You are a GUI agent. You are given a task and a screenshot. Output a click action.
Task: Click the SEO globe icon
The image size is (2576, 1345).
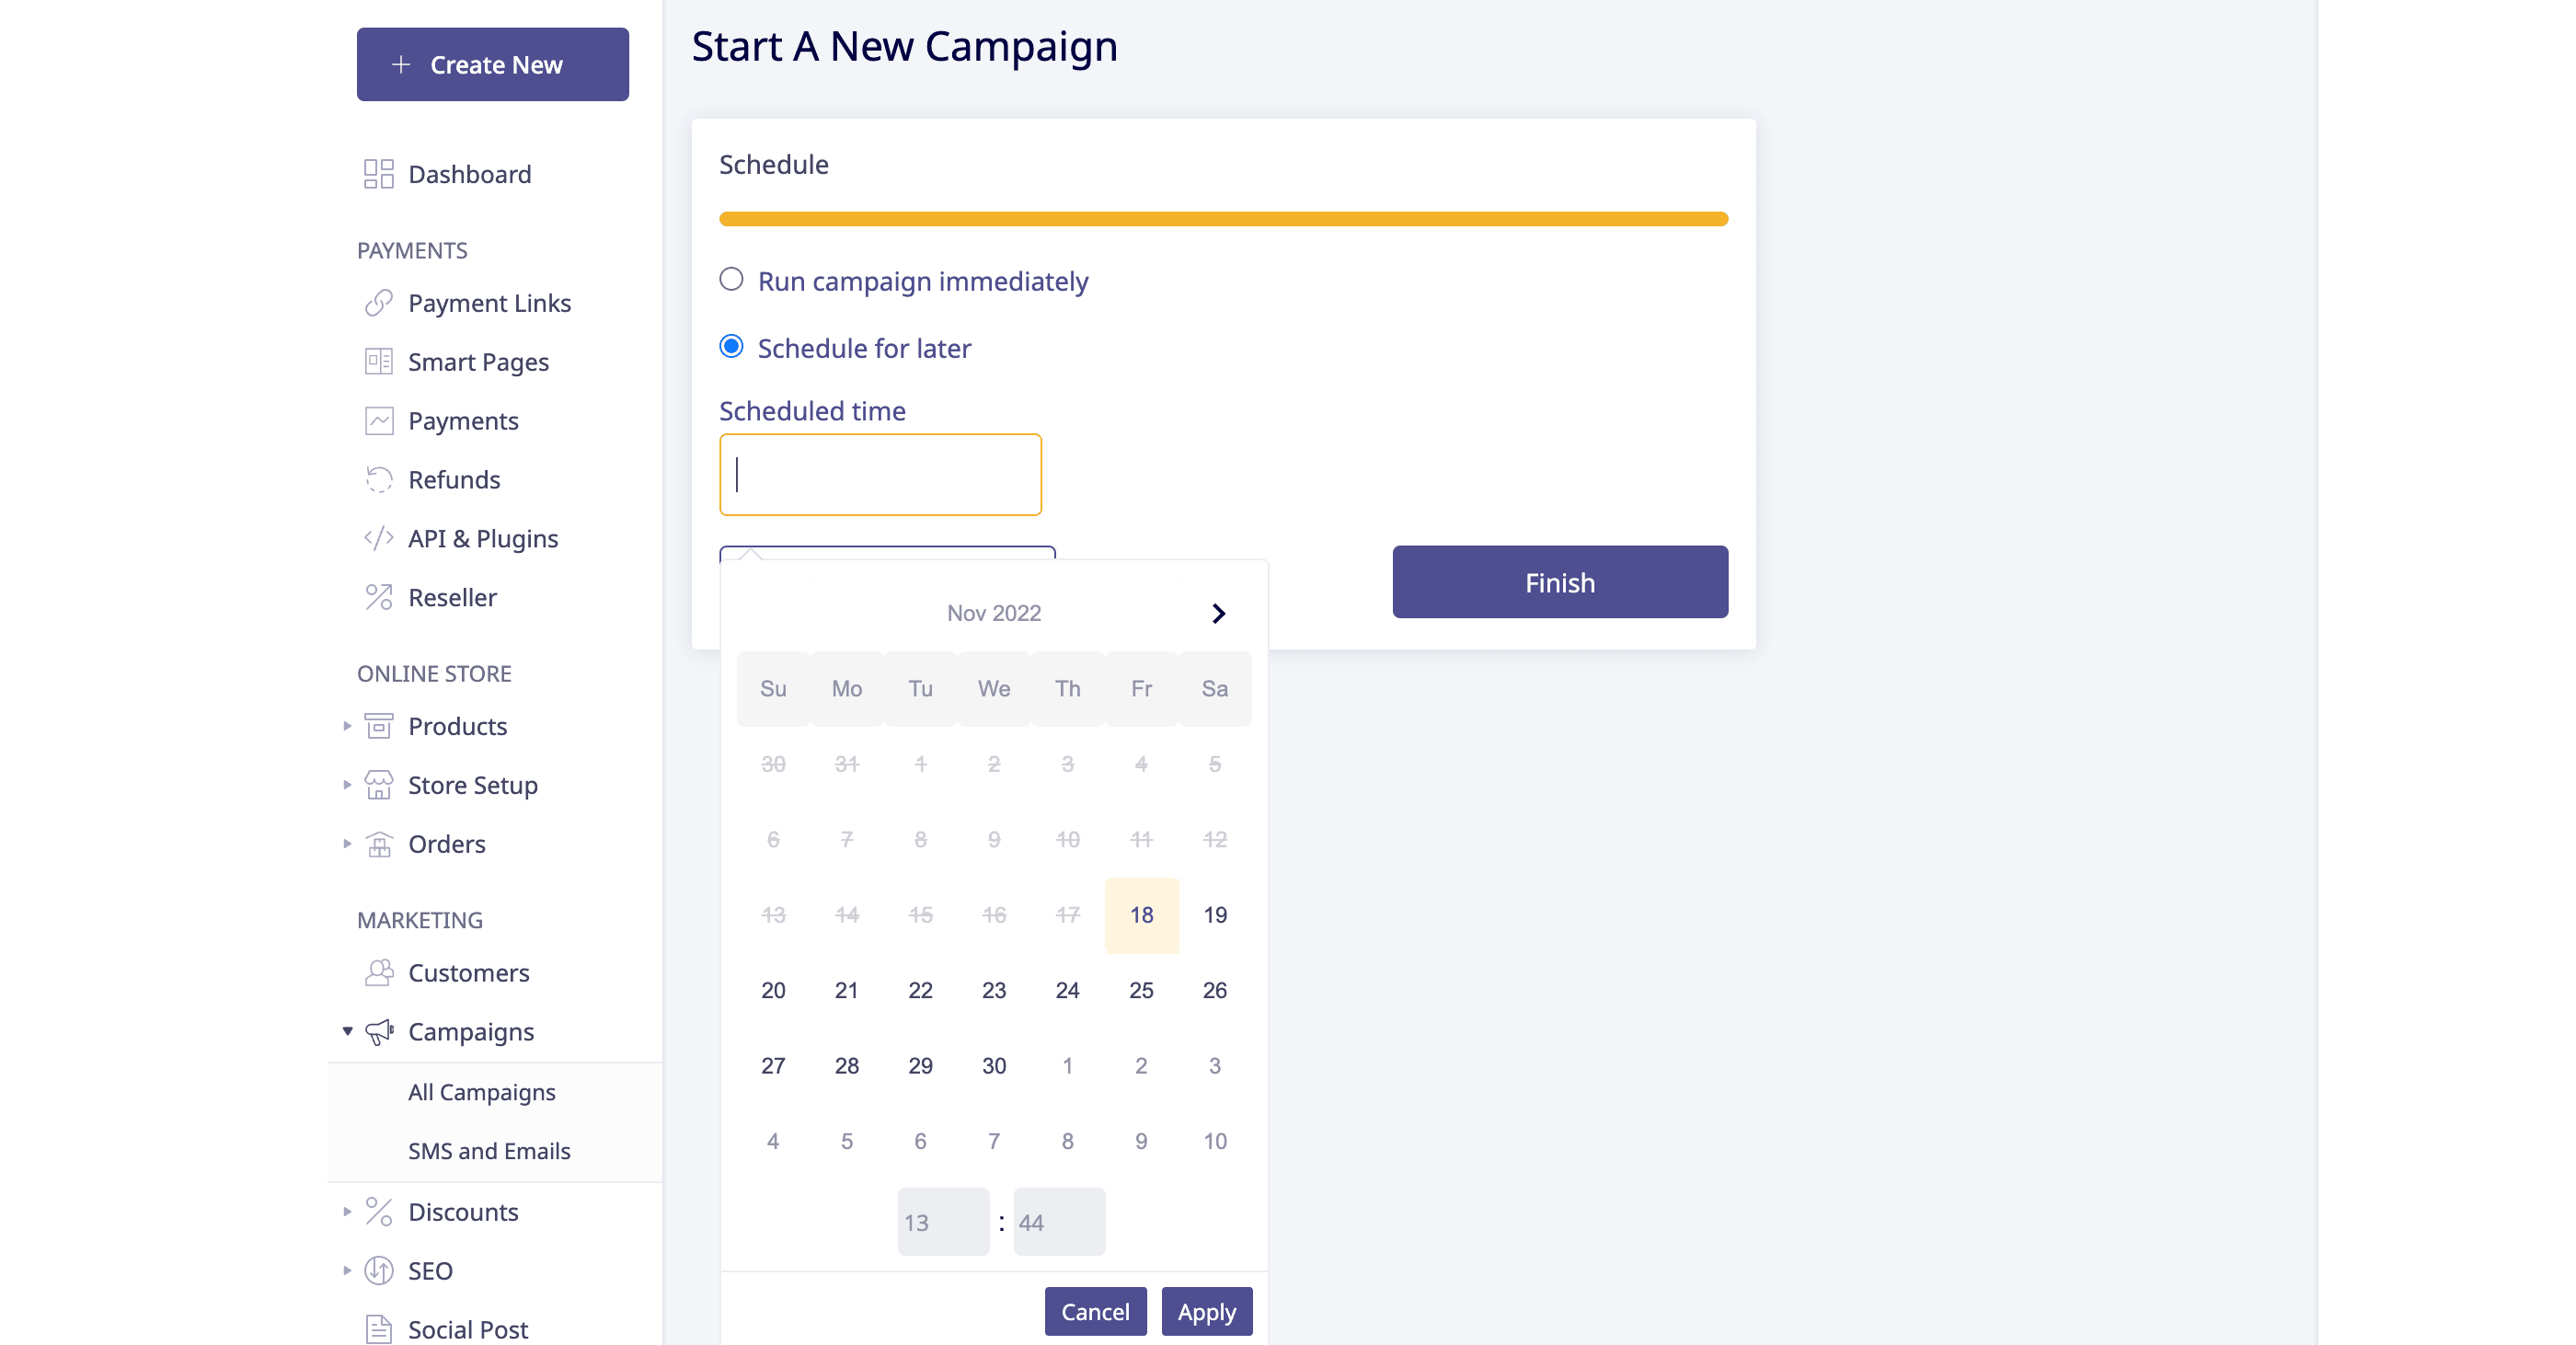point(378,1271)
